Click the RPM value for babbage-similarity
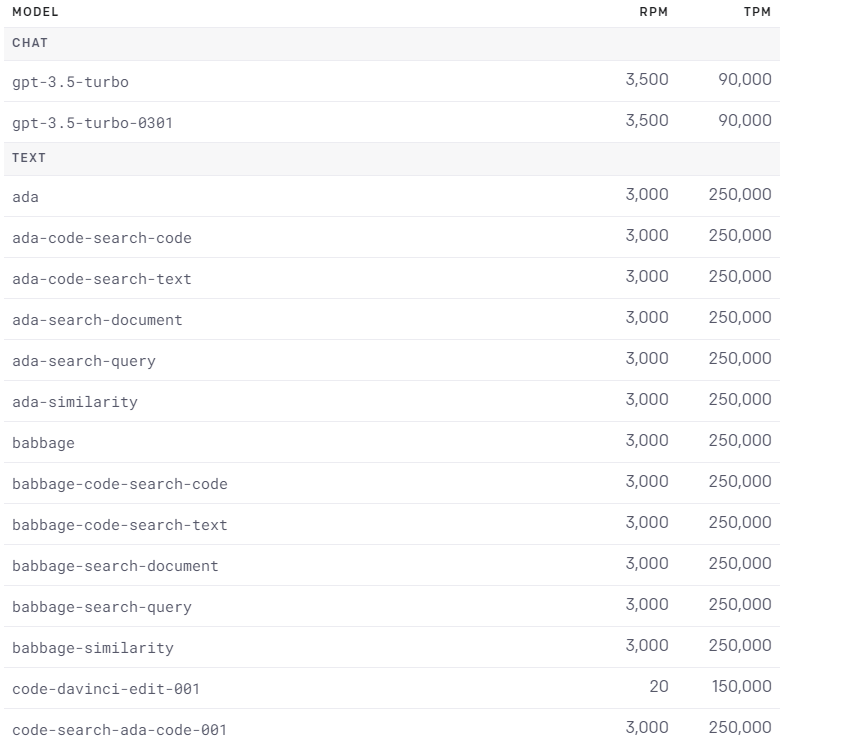This screenshot has height=740, width=850. [x=647, y=645]
